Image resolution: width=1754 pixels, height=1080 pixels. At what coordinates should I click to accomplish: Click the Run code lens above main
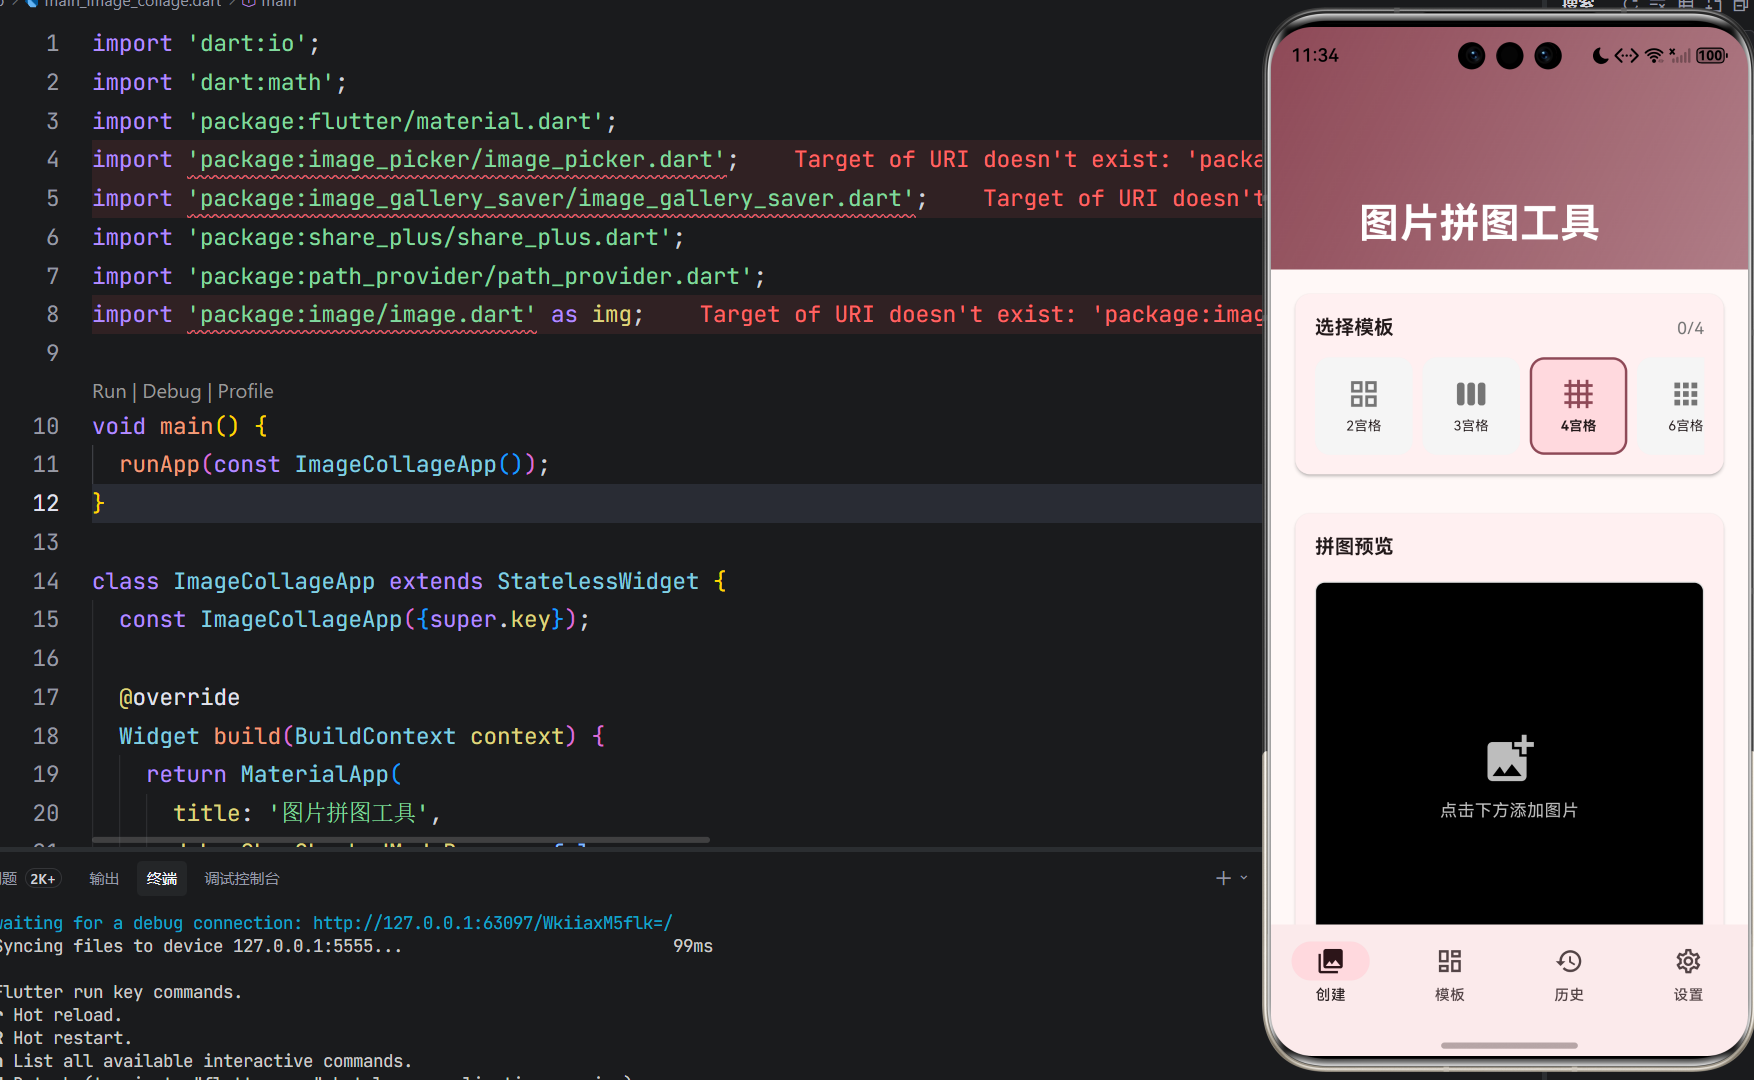[x=109, y=391]
